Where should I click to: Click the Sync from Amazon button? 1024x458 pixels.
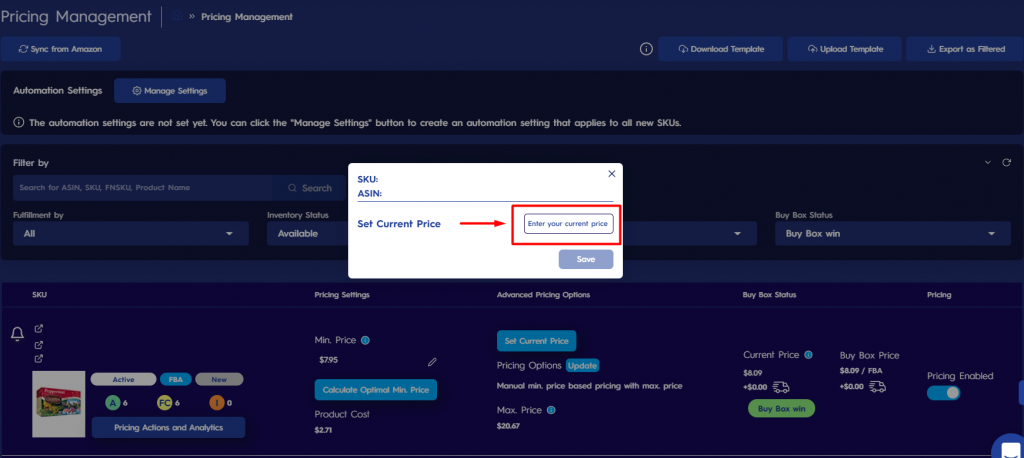(61, 49)
